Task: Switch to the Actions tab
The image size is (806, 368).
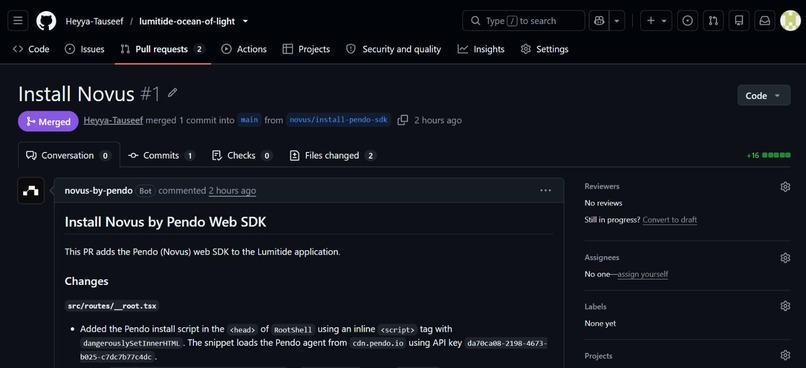Action: click(x=244, y=49)
